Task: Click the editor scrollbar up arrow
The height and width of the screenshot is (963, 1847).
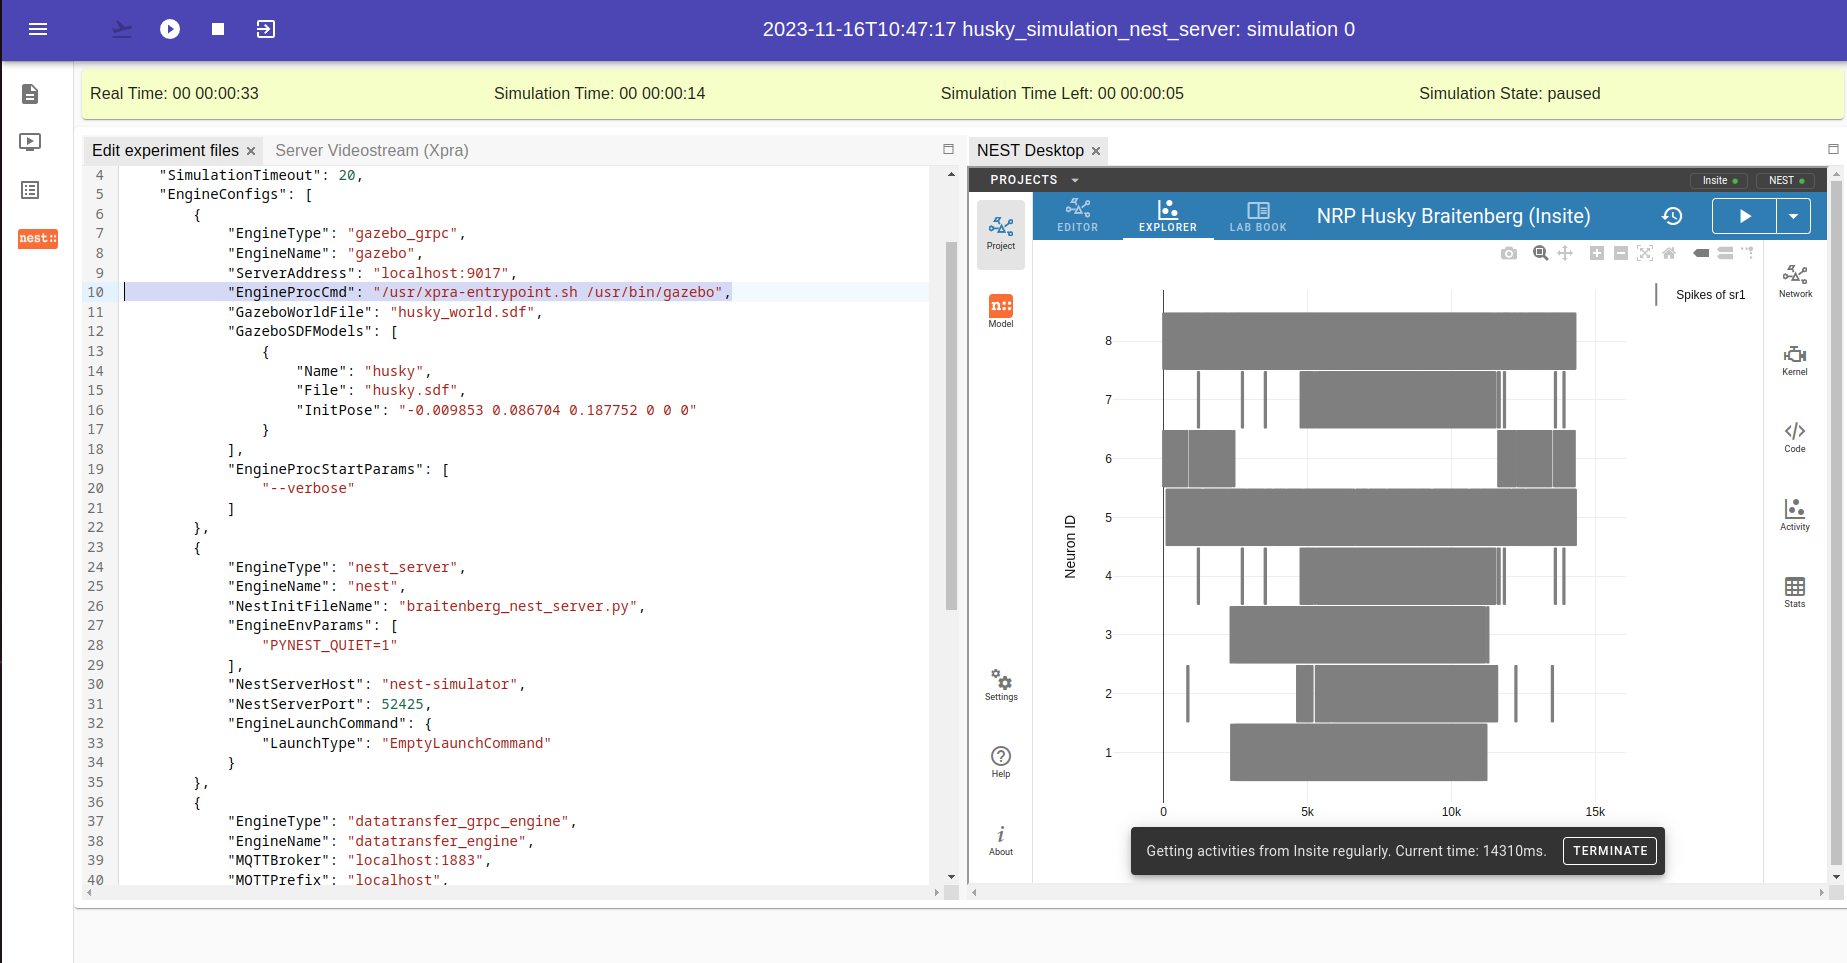Action: 951,174
